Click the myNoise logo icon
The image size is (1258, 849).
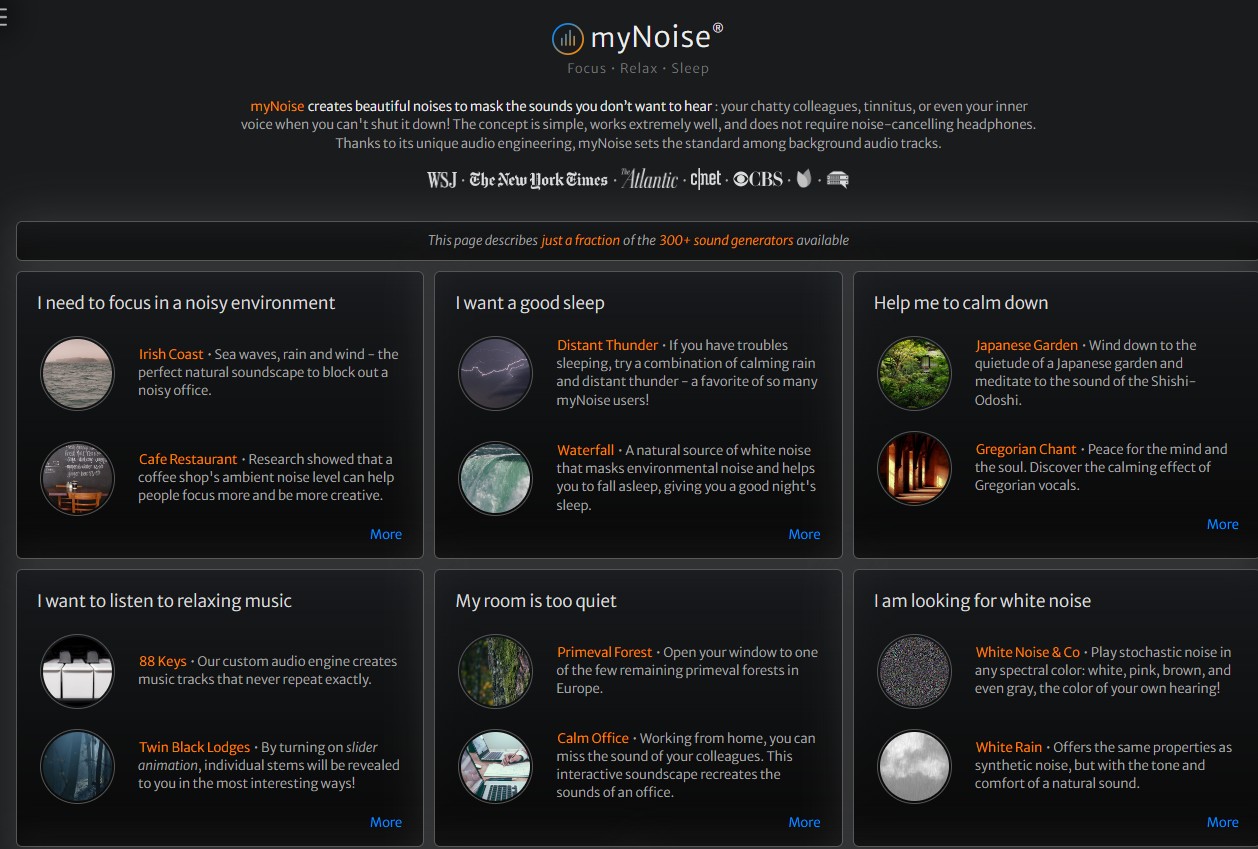566,38
